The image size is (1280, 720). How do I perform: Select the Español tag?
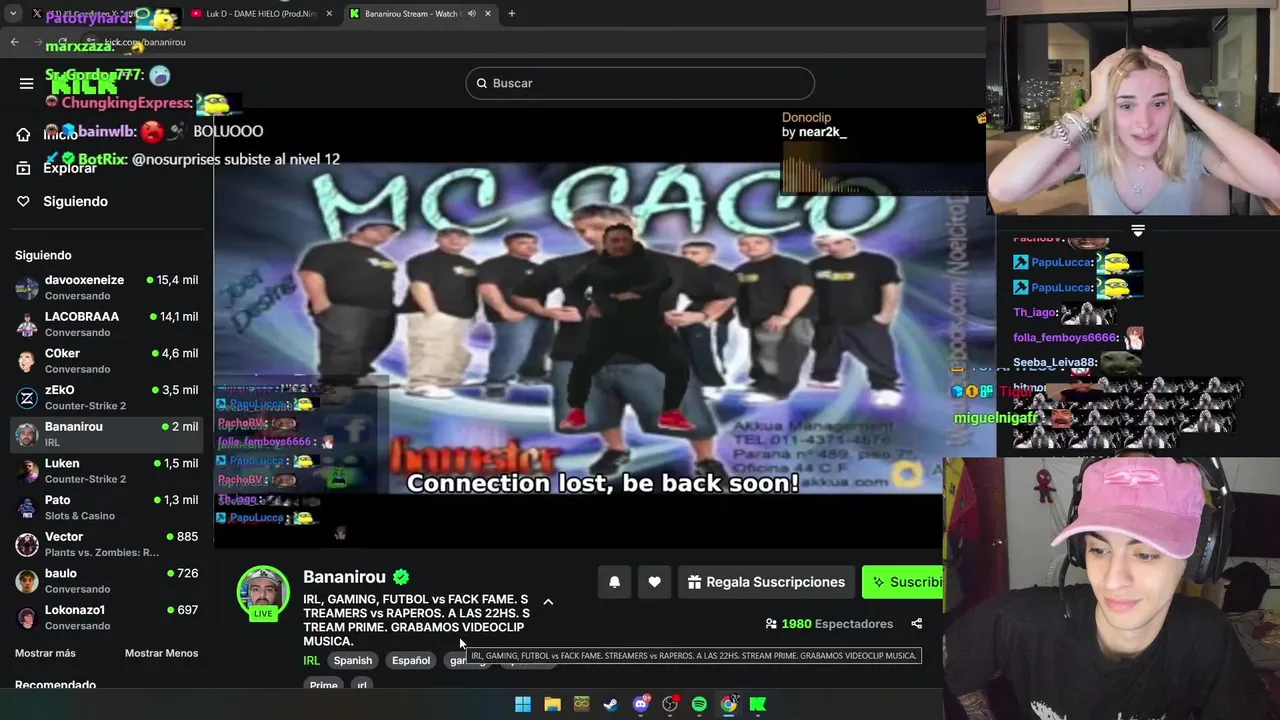pyautogui.click(x=411, y=660)
